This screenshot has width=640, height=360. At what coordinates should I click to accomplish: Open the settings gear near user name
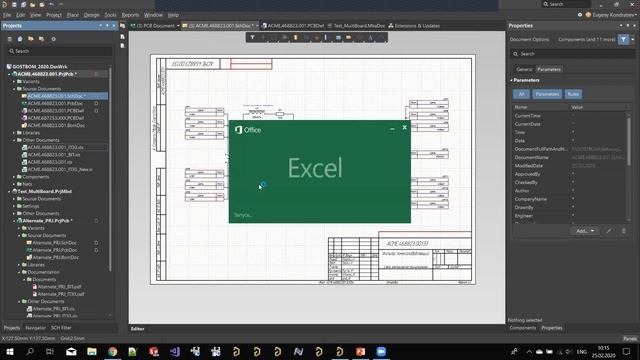(x=580, y=15)
